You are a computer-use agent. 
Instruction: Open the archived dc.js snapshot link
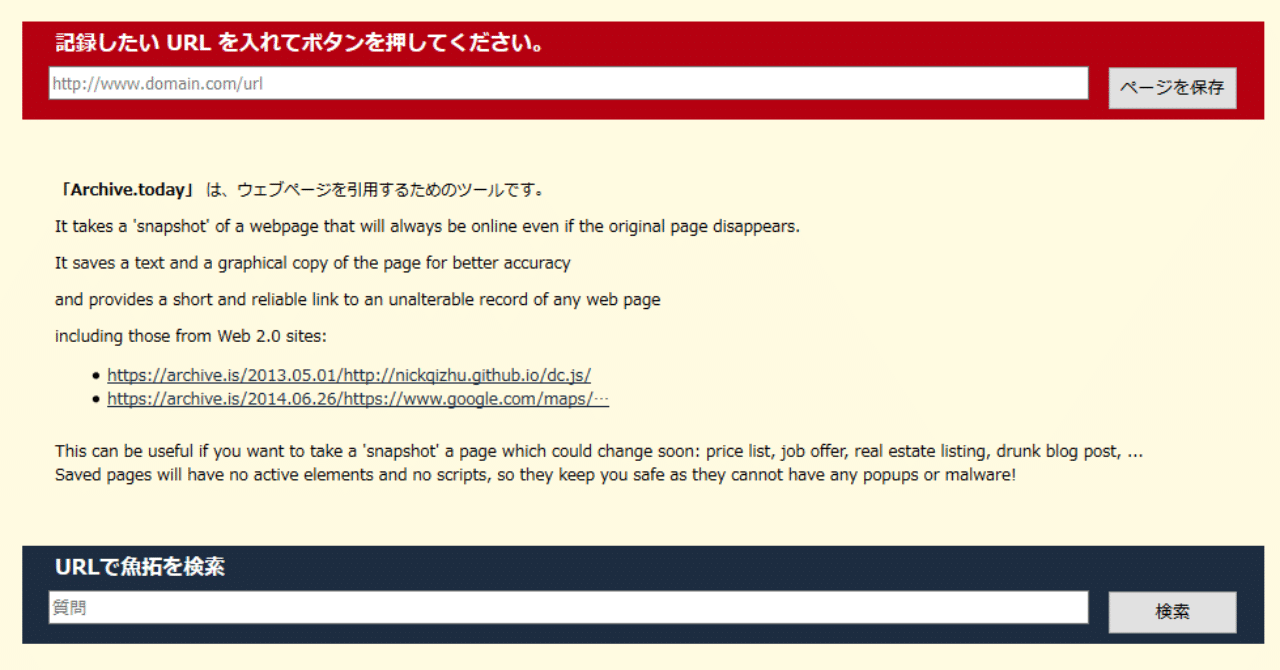click(x=348, y=374)
